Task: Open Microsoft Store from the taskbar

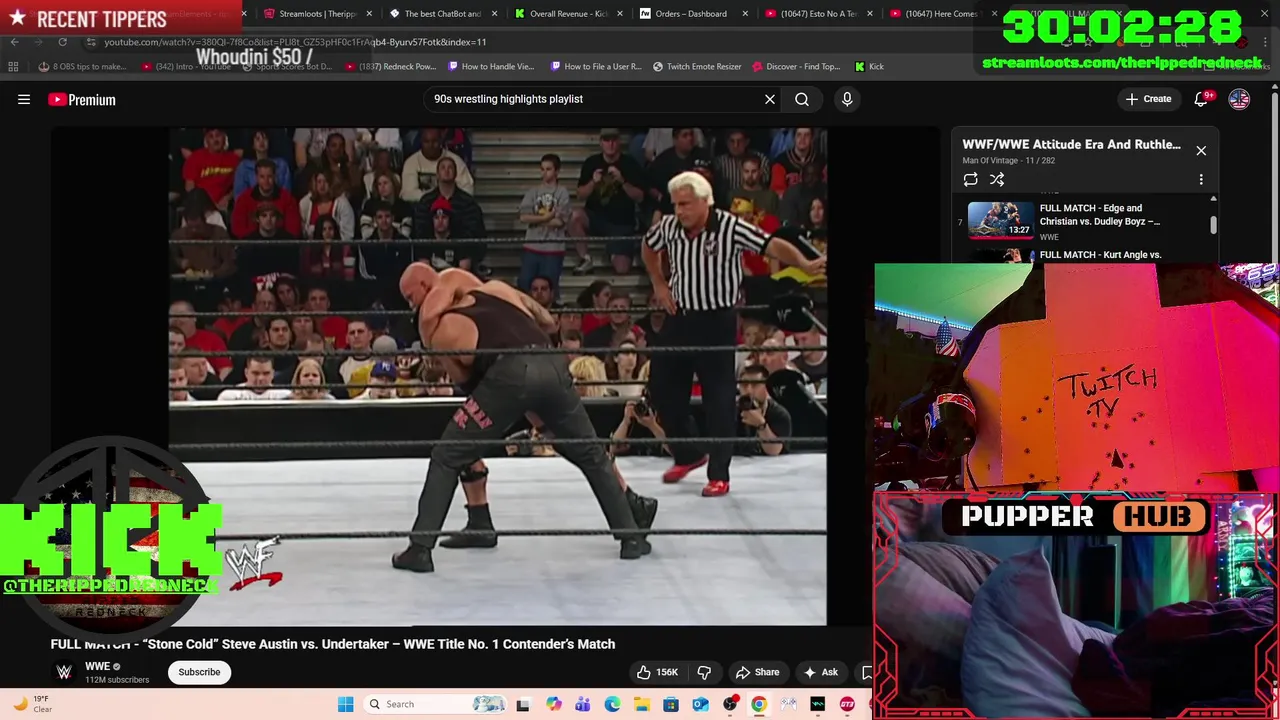Action: [671, 704]
